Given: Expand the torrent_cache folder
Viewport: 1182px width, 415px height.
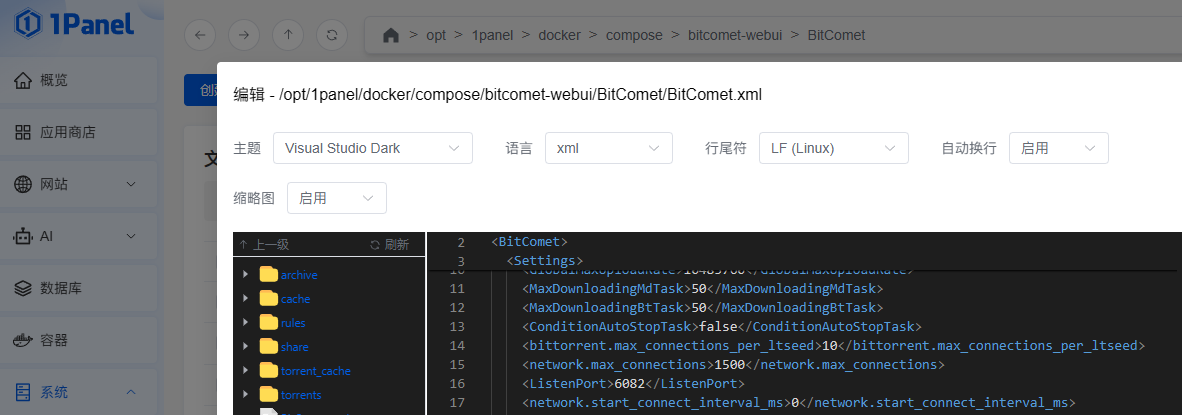Looking at the screenshot, I should (246, 371).
